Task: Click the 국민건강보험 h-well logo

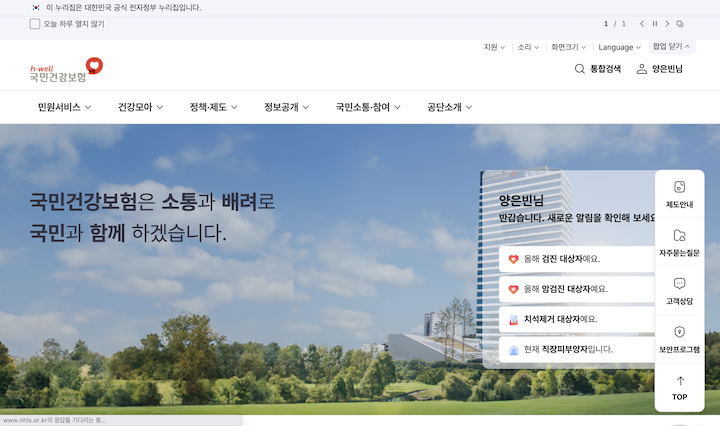Action: (66, 70)
